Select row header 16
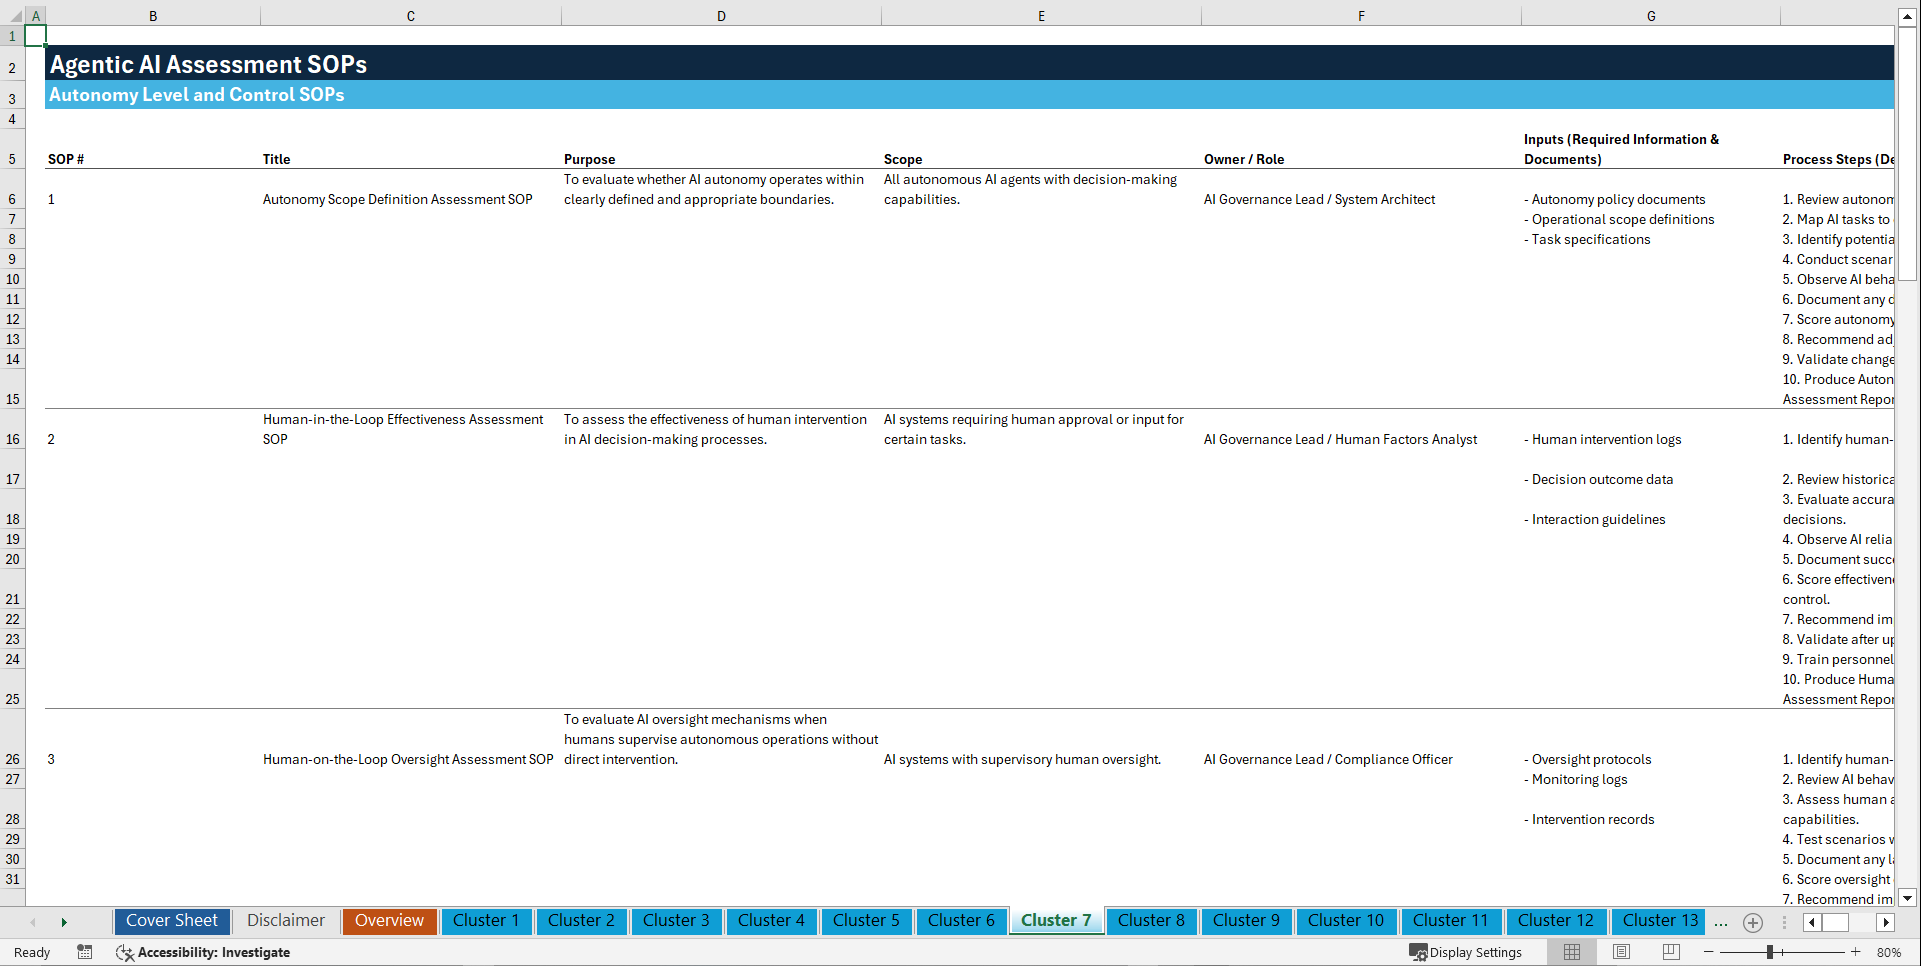The width and height of the screenshot is (1921, 966). pyautogui.click(x=12, y=439)
